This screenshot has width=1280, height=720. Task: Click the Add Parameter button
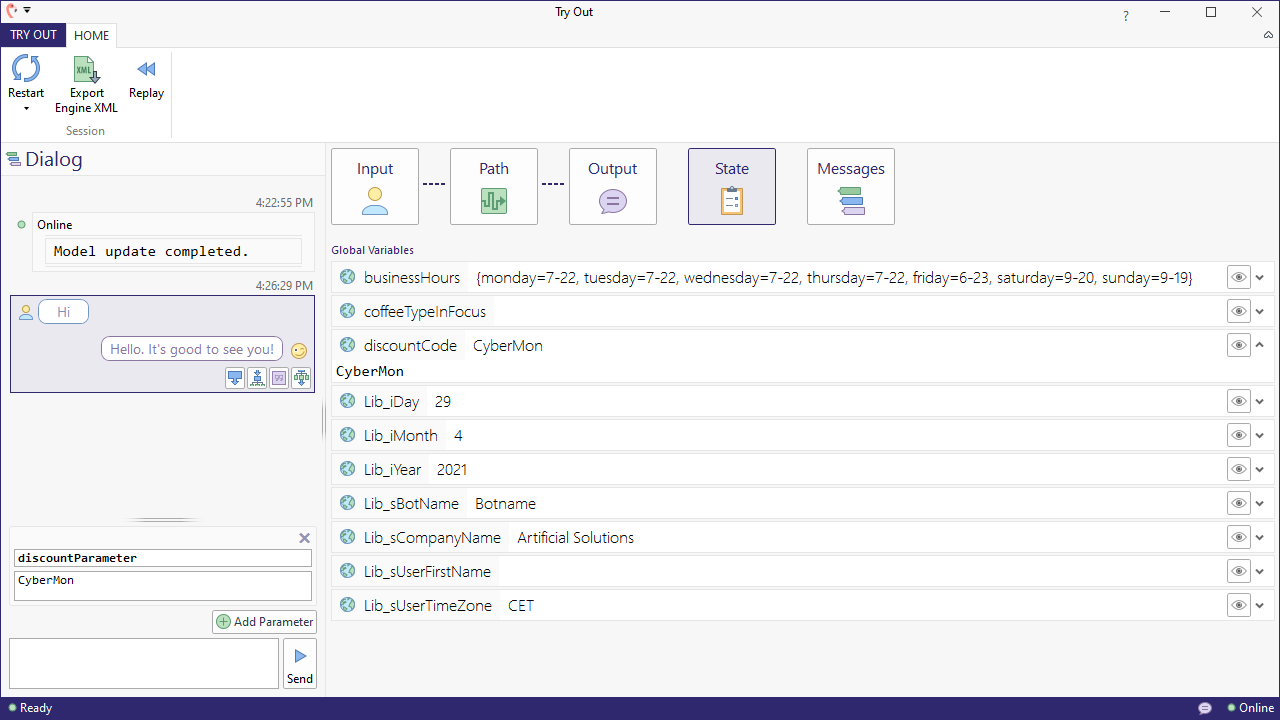pyautogui.click(x=263, y=621)
